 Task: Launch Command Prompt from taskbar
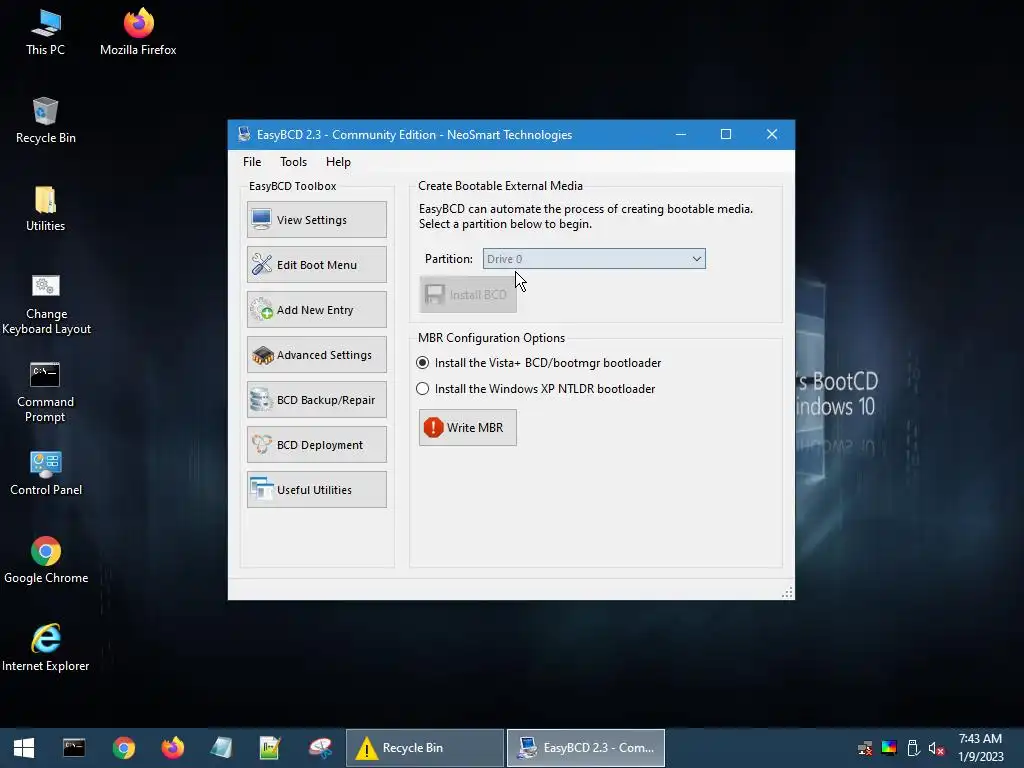[74, 748]
